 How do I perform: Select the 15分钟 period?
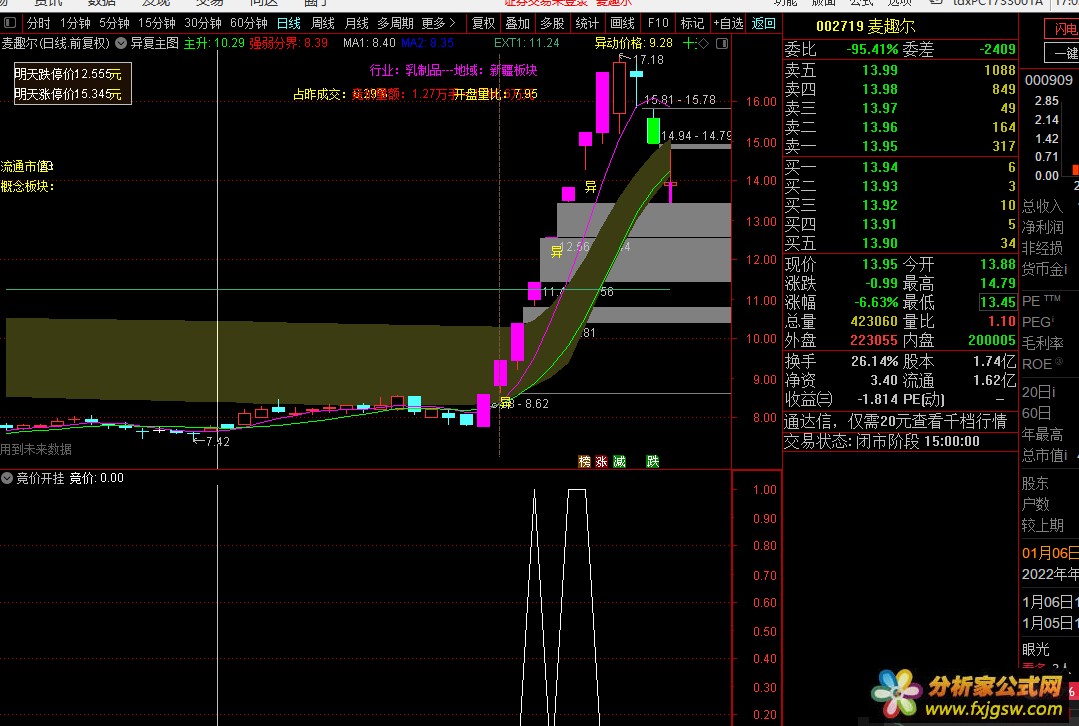[x=157, y=23]
